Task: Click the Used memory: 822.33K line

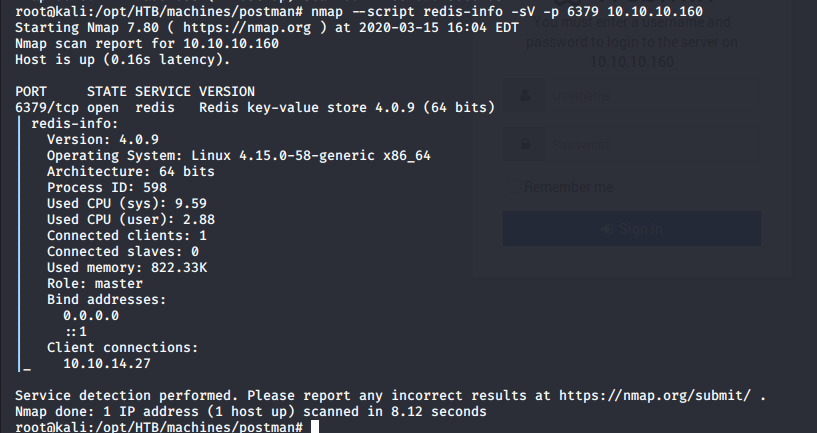Action: (x=127, y=267)
